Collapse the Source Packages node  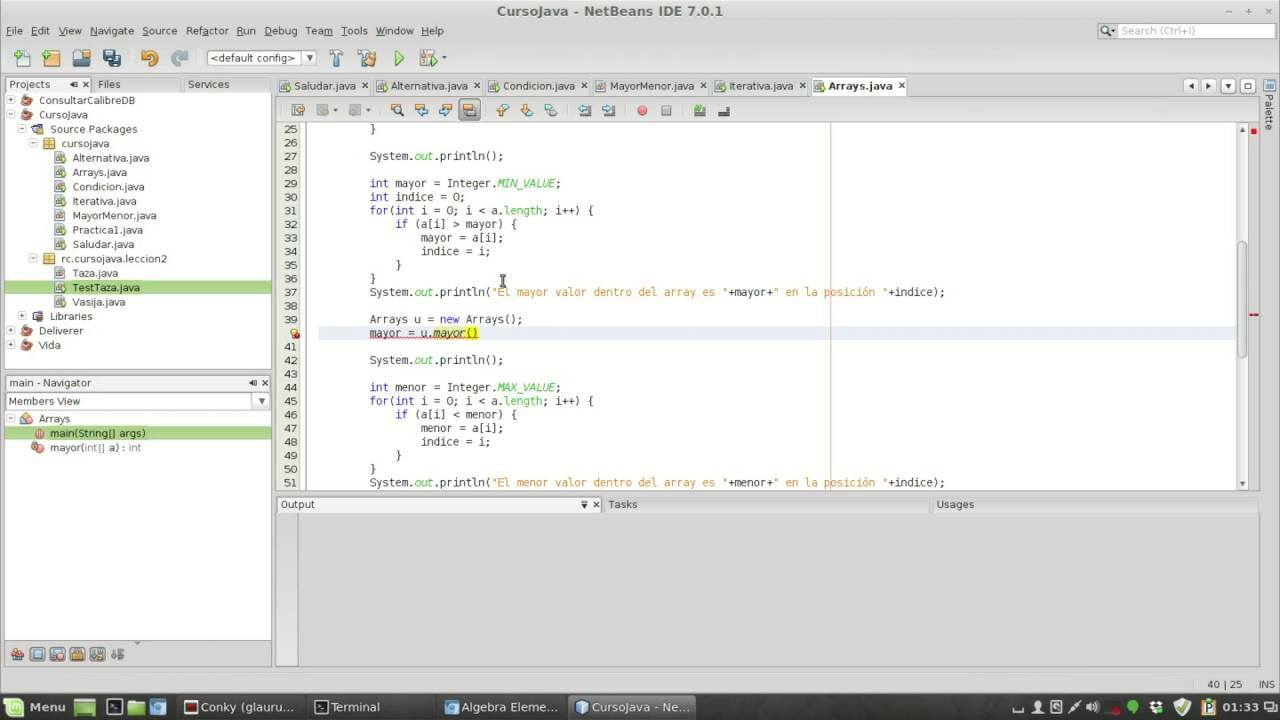coord(22,129)
